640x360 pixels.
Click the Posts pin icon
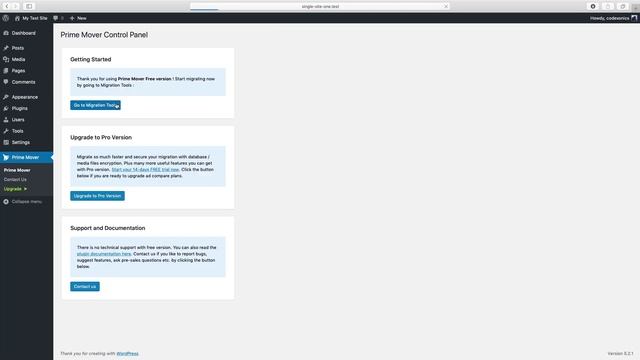tap(6, 48)
